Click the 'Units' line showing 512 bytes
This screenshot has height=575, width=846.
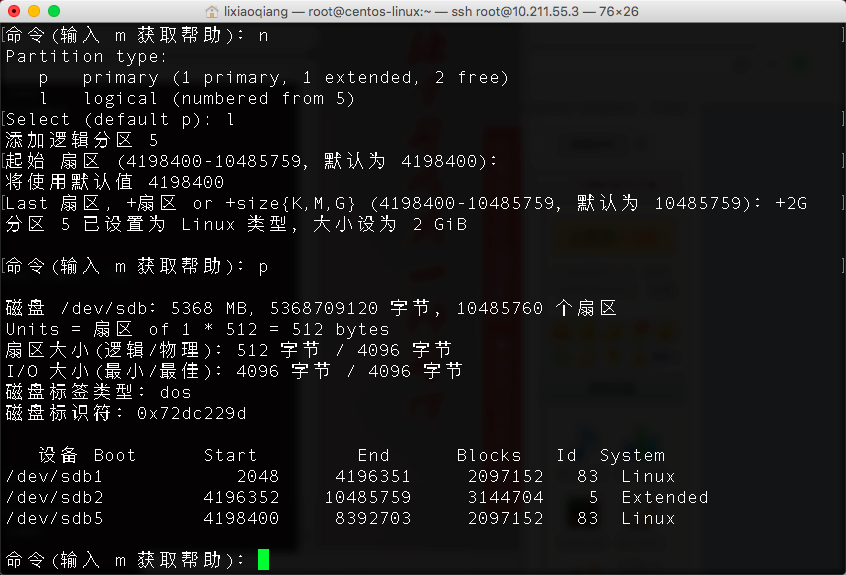(x=197, y=329)
